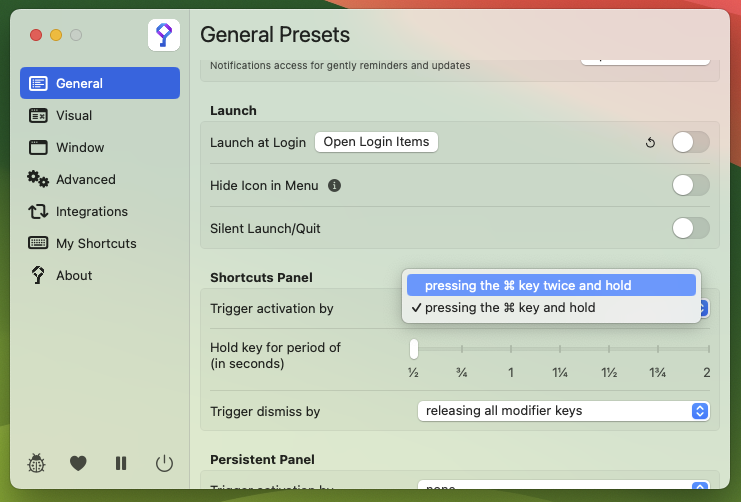Screen dimensions: 741x502
Task: Click the heart icon in sidebar
Action: 78,463
